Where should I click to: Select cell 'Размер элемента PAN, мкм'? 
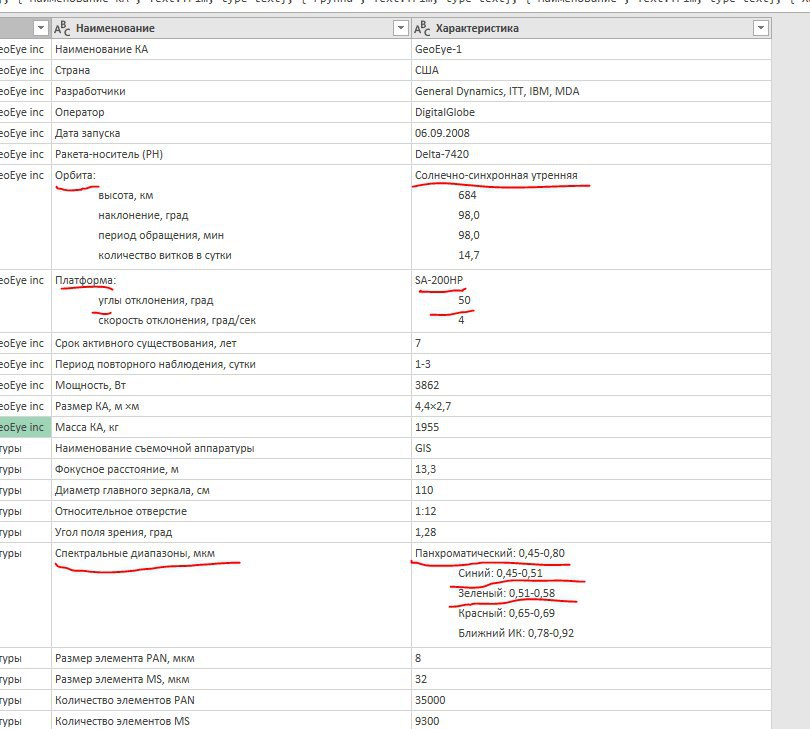coord(231,659)
